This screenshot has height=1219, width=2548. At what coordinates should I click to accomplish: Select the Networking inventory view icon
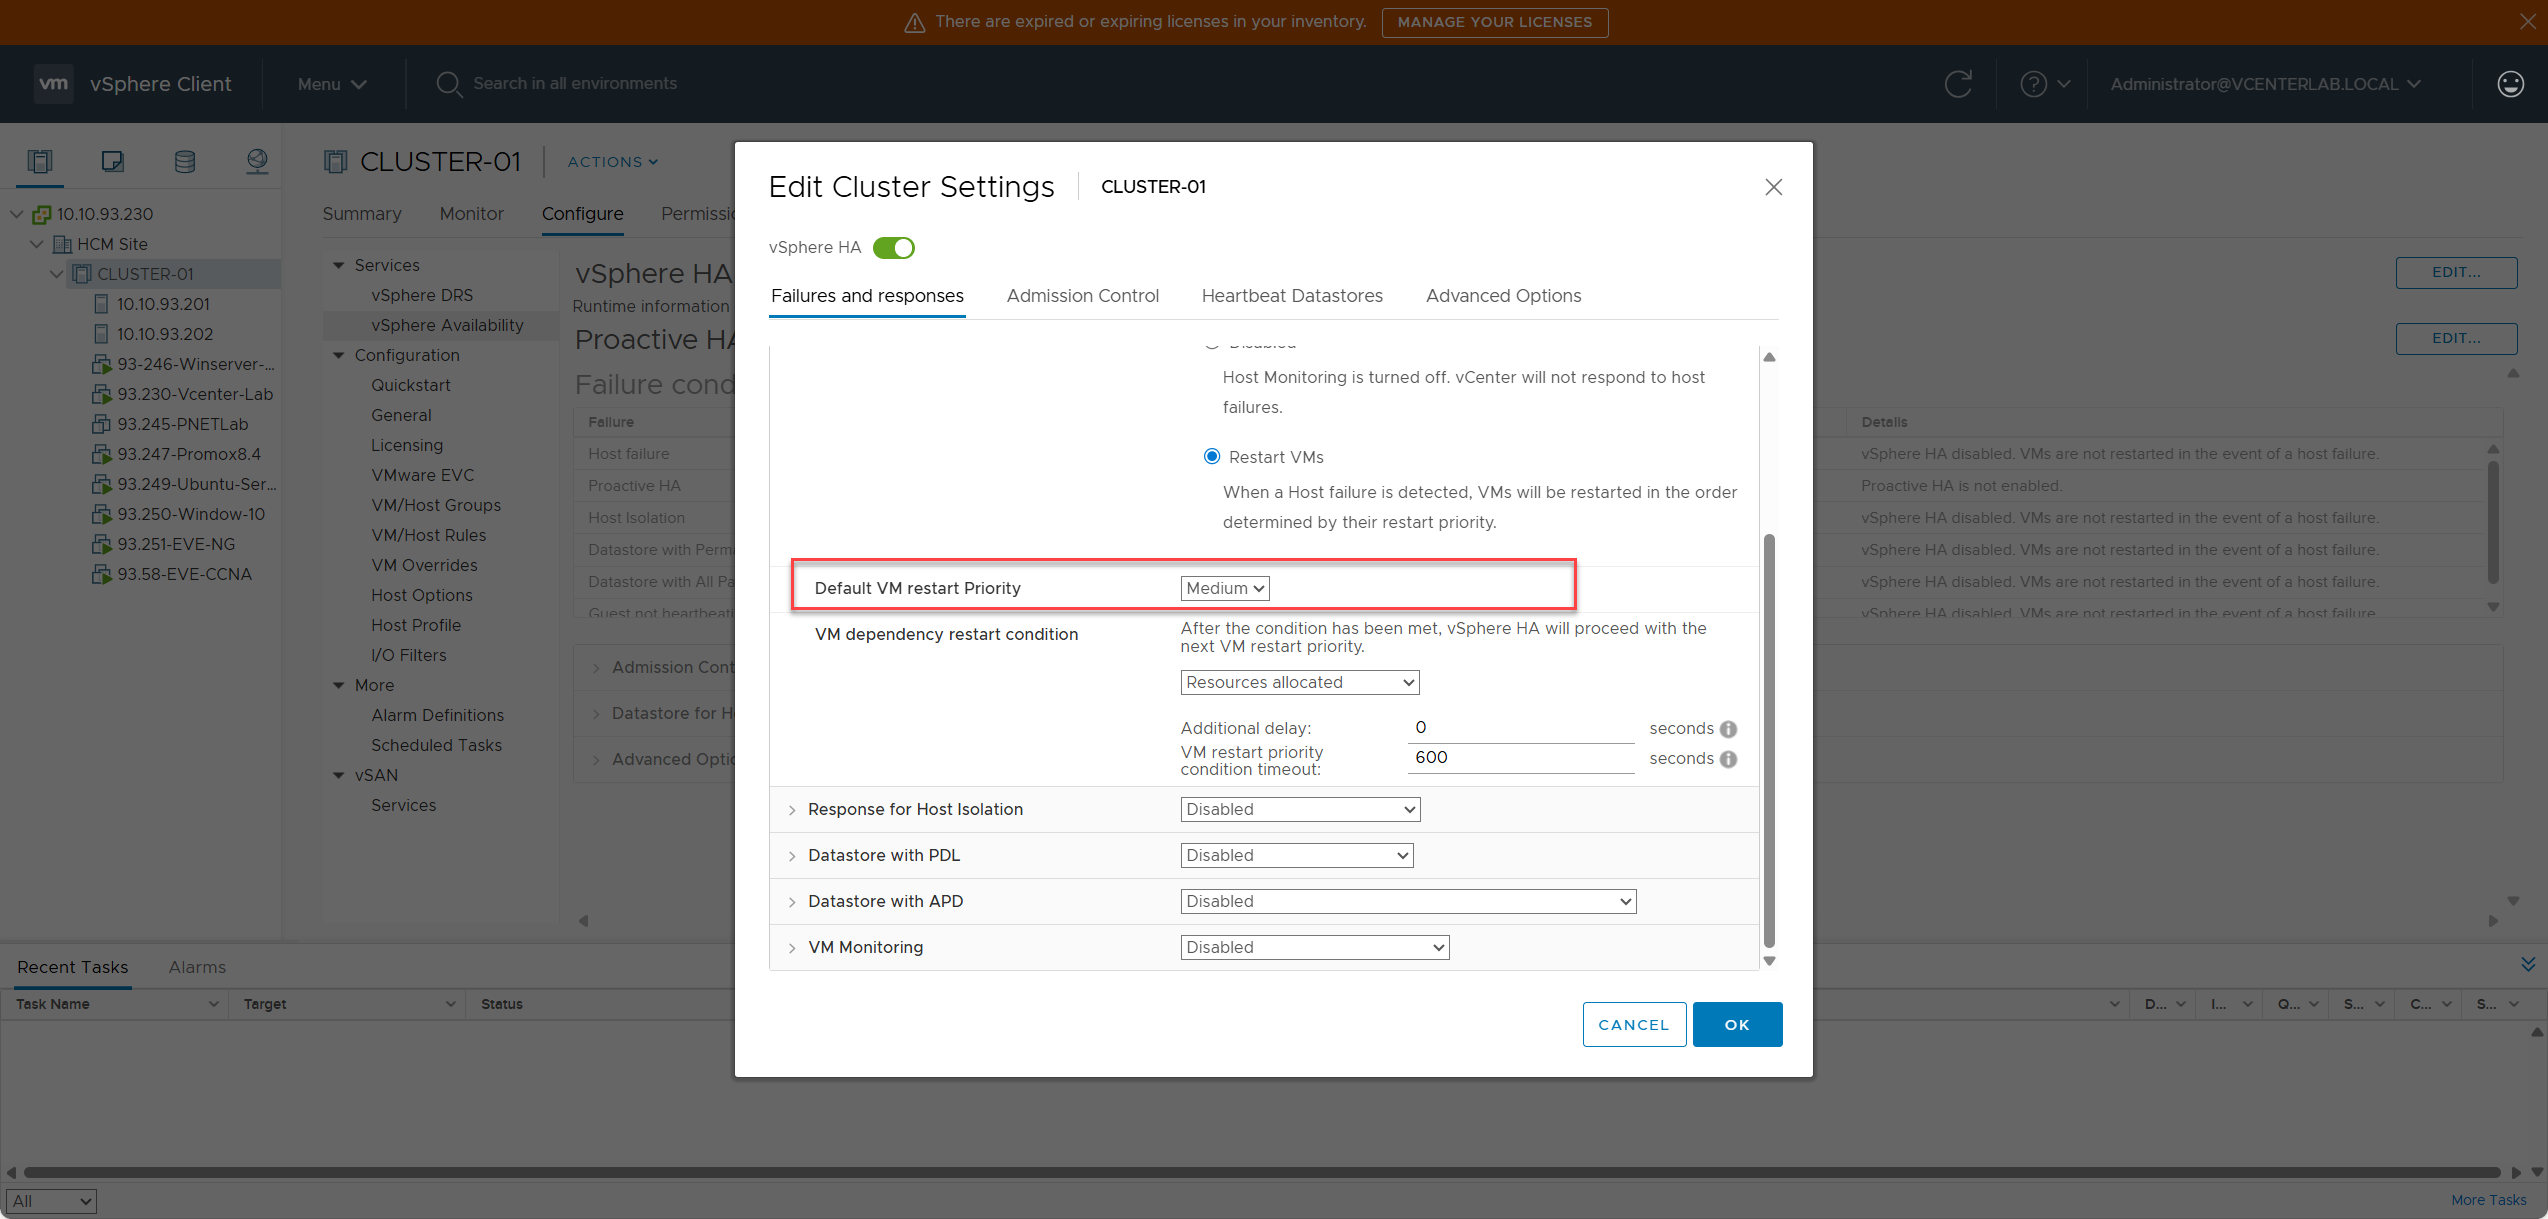257,161
